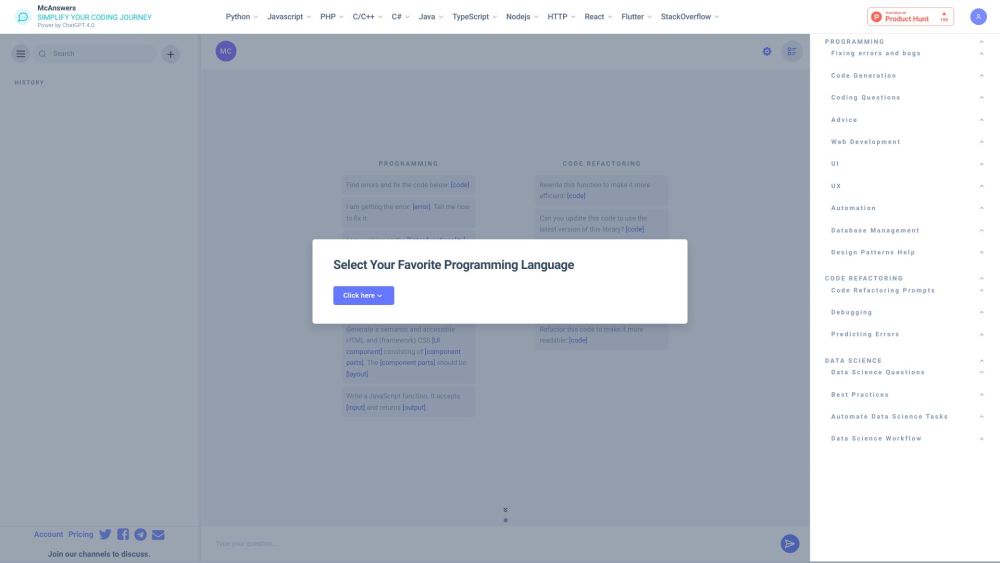This screenshot has height=563, width=1000.
Task: Open settings via the gear icon
Action: click(x=767, y=51)
